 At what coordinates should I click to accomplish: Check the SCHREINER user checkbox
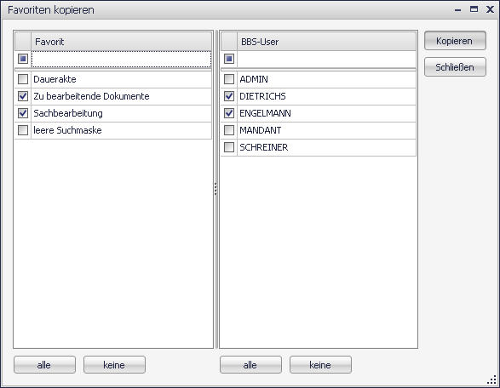point(229,147)
